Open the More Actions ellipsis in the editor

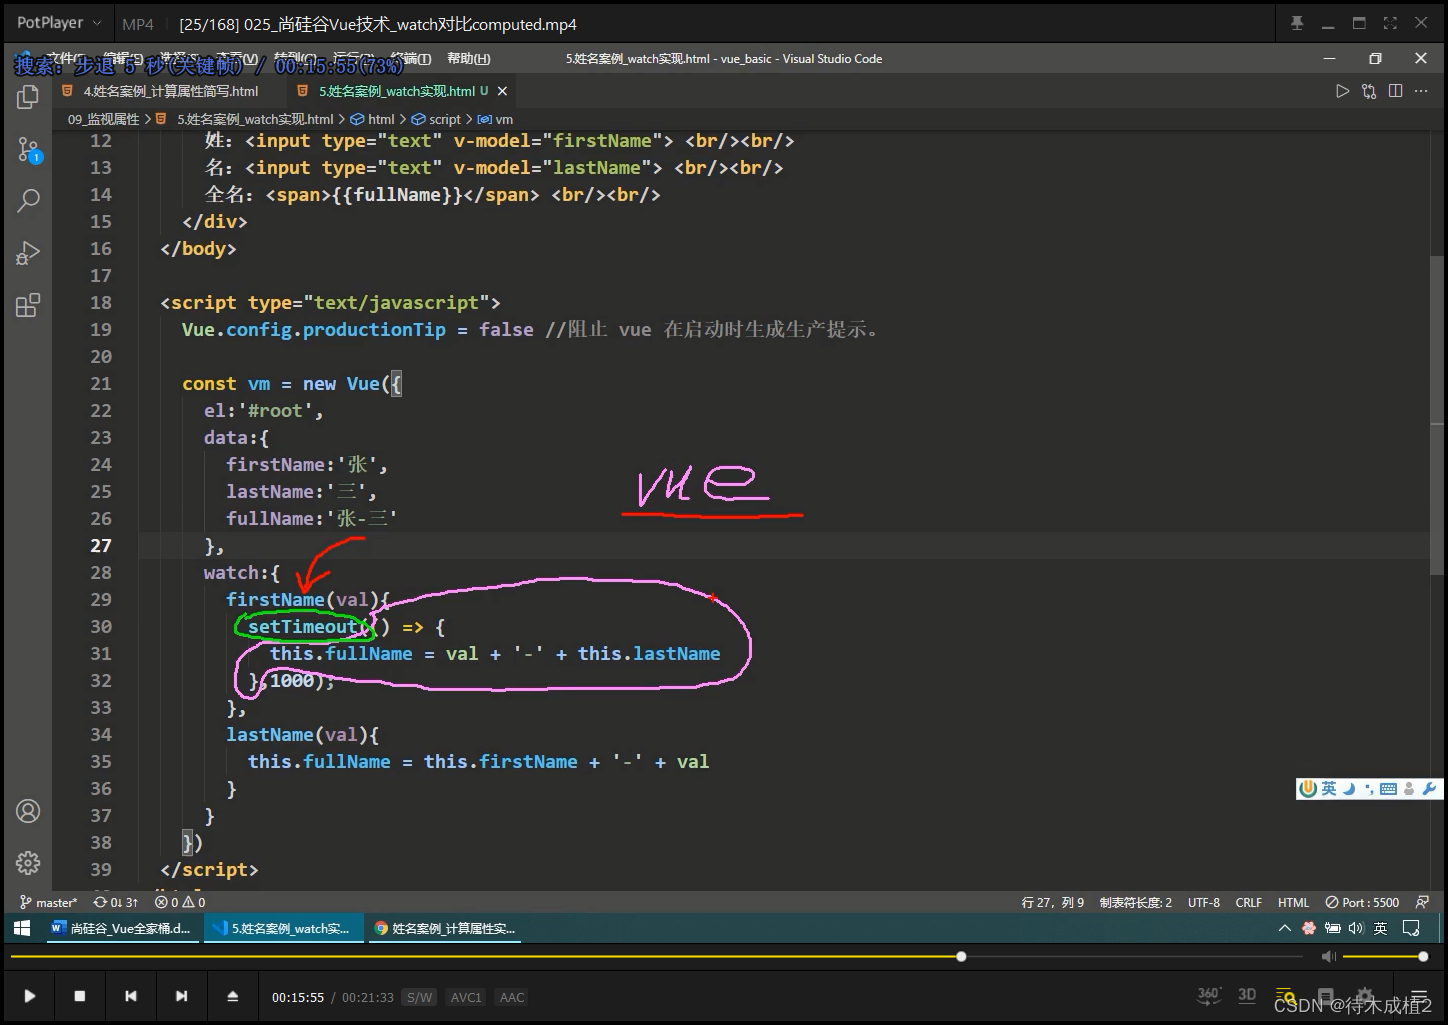click(1421, 91)
